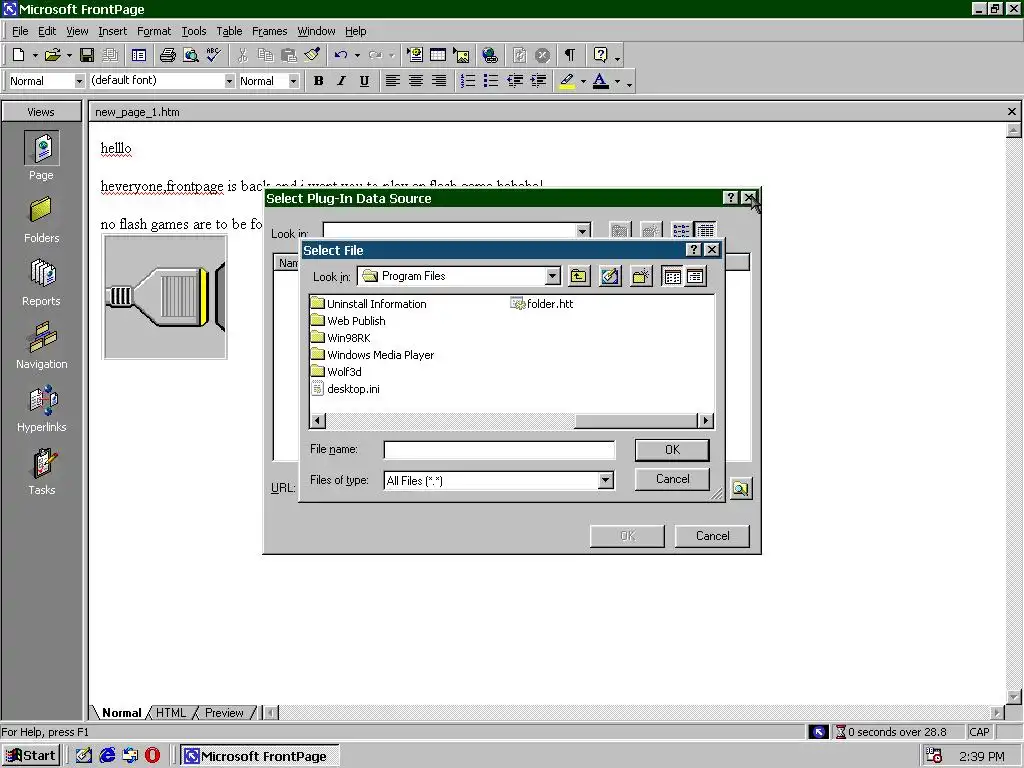Click the Save disk icon
1024x768 pixels.
click(x=87, y=56)
